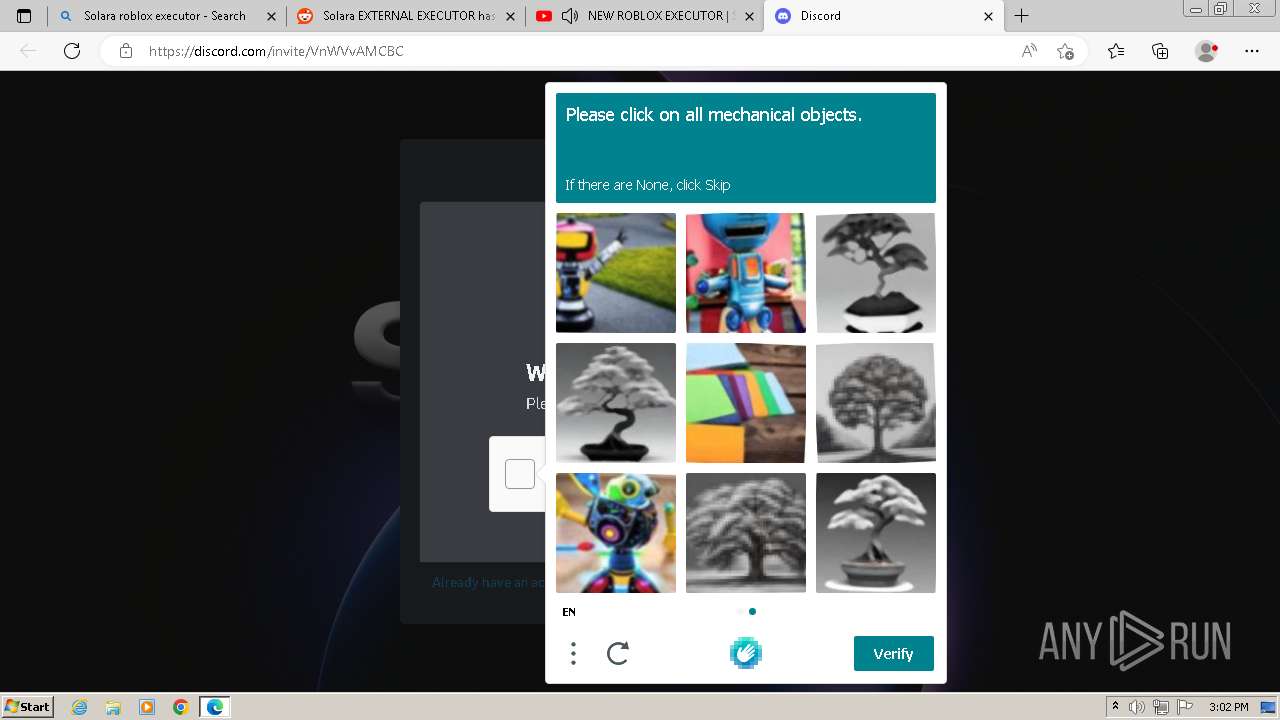Open browser Collections
The image size is (1280, 720).
[x=1160, y=51]
